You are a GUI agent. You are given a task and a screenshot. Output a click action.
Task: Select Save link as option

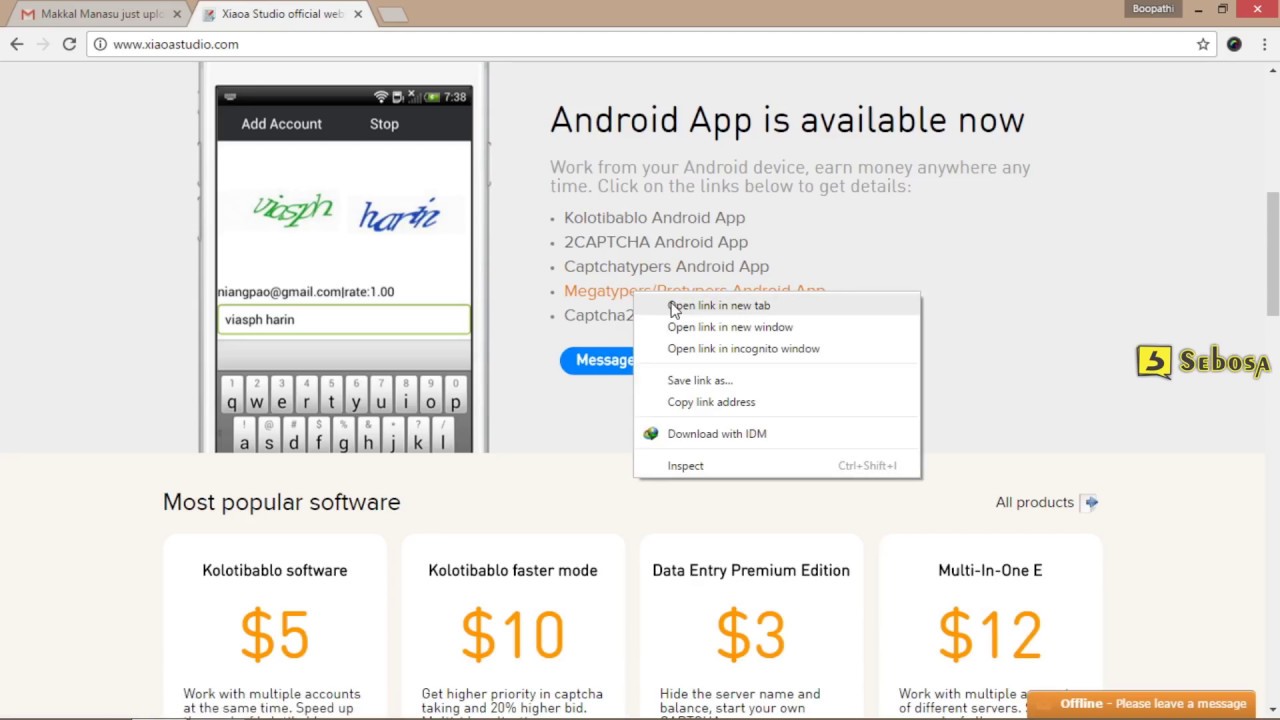point(777,380)
